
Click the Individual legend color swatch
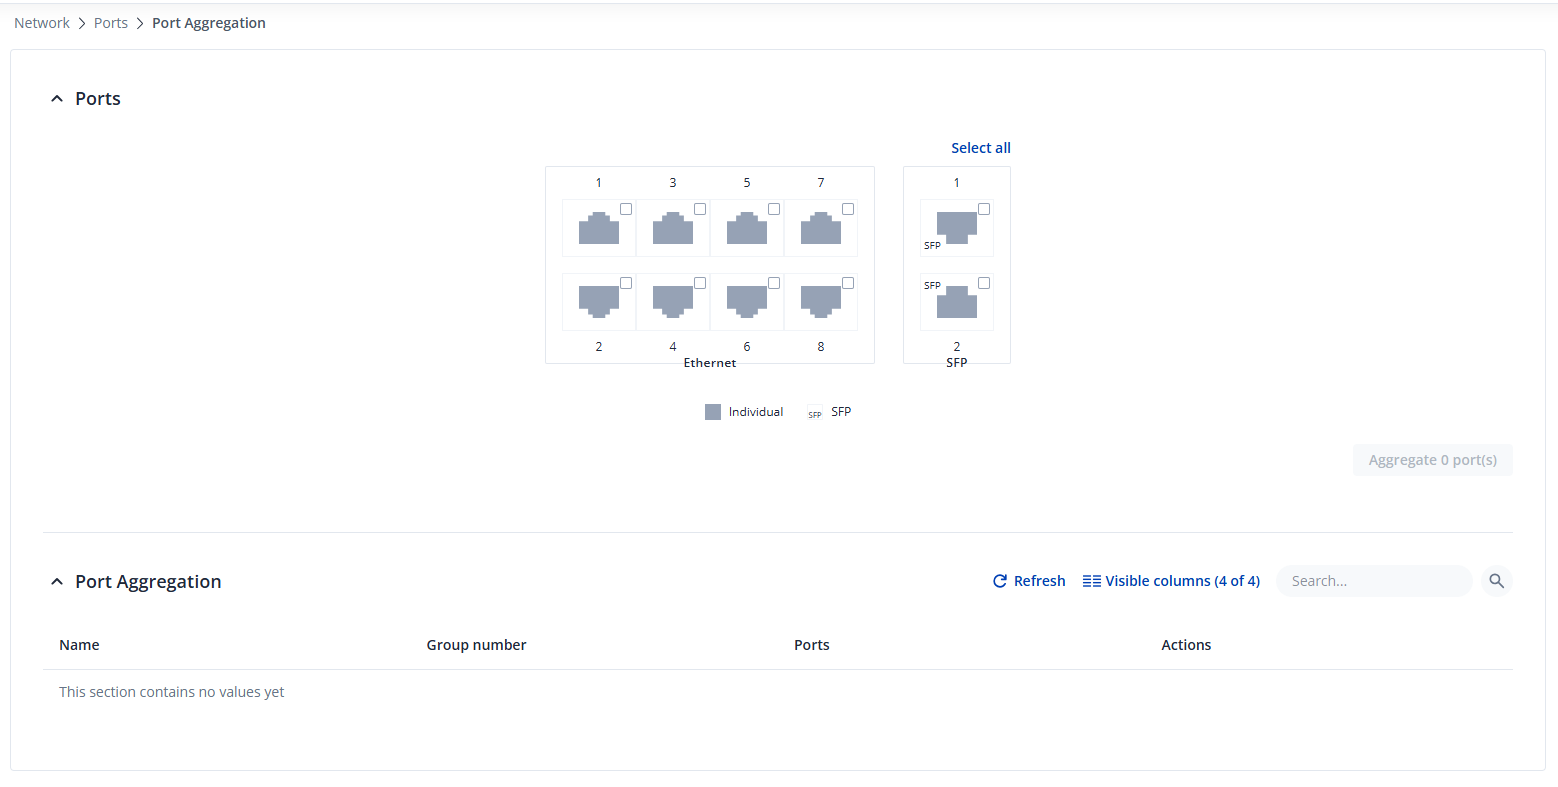(713, 412)
